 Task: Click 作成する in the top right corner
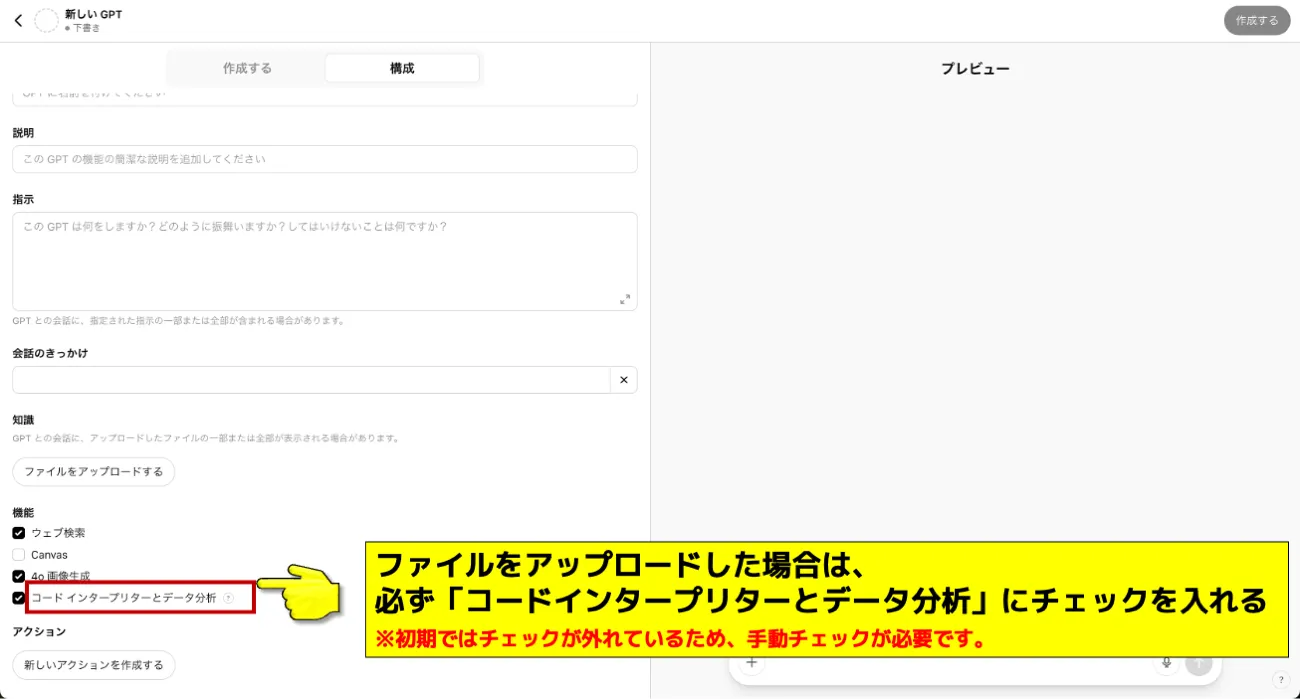pyautogui.click(x=1257, y=20)
